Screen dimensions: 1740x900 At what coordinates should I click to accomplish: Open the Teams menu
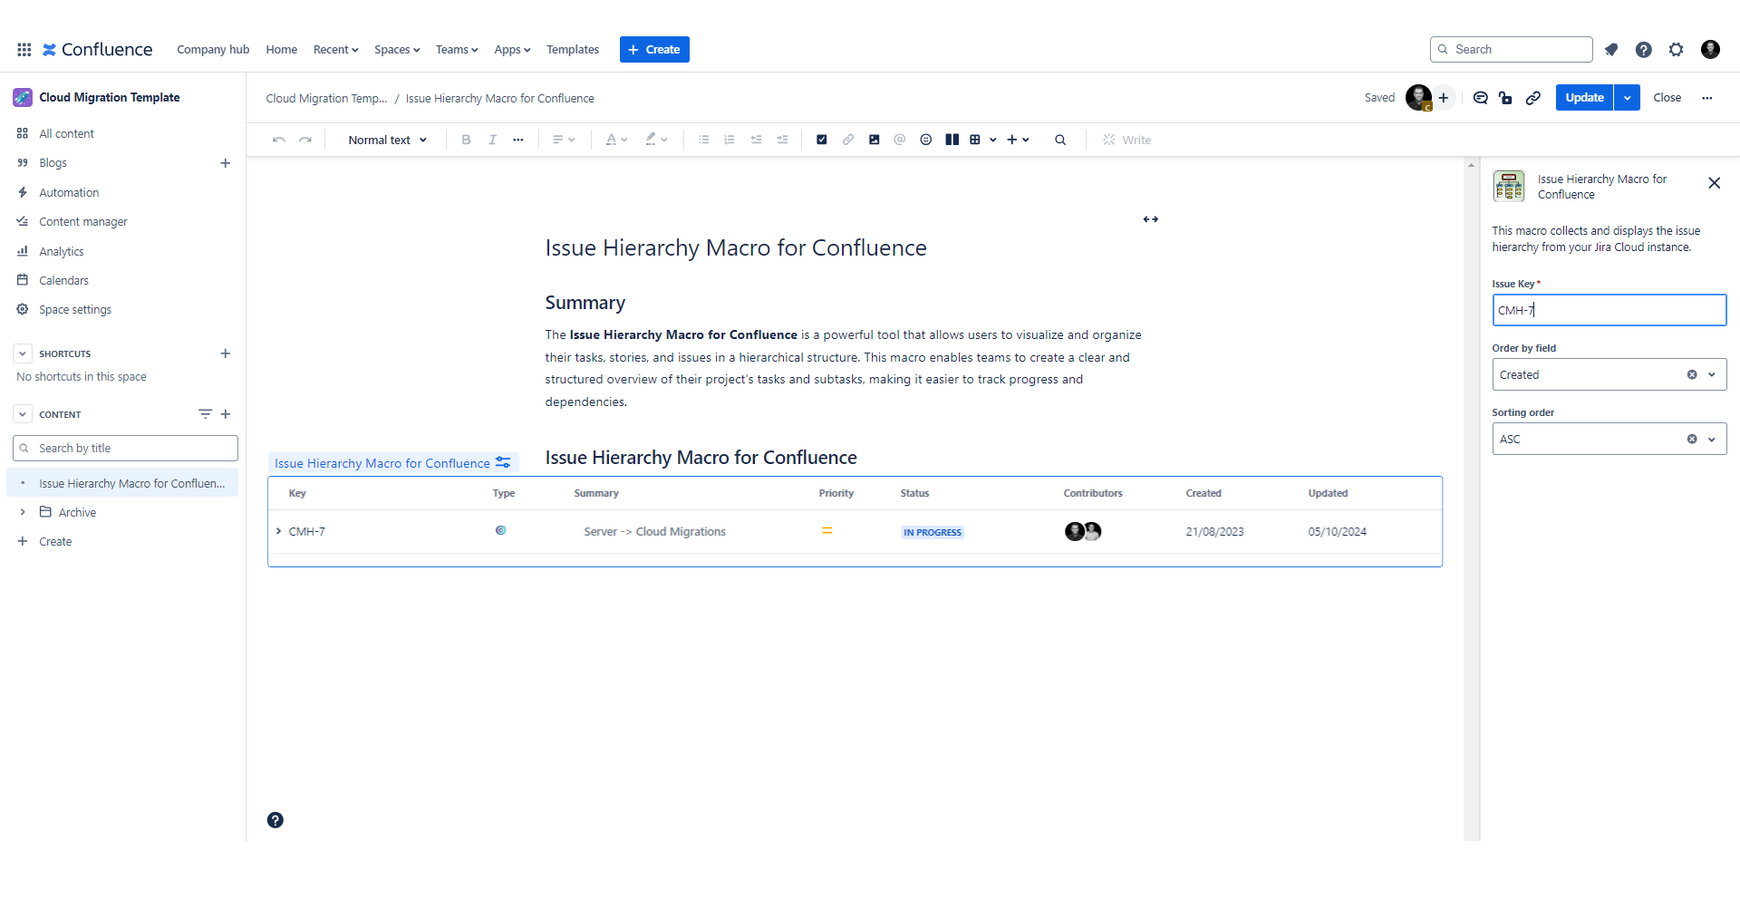(457, 49)
